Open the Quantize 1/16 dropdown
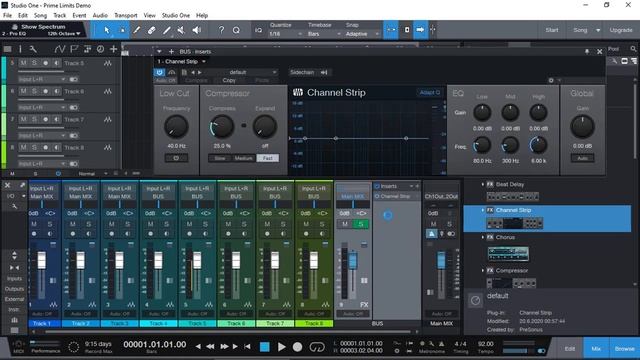The image size is (640, 360). coord(286,34)
